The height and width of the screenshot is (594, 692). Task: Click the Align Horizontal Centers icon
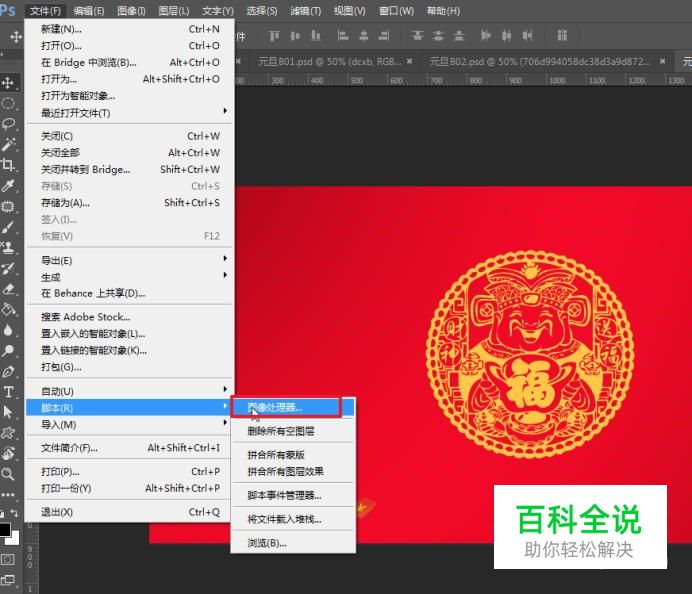click(364, 36)
